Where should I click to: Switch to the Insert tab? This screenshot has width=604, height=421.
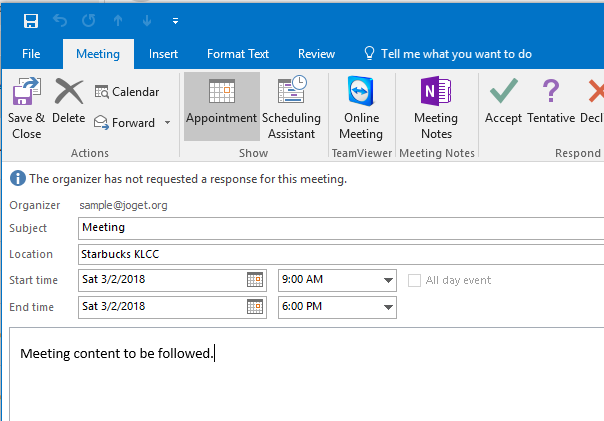(163, 54)
